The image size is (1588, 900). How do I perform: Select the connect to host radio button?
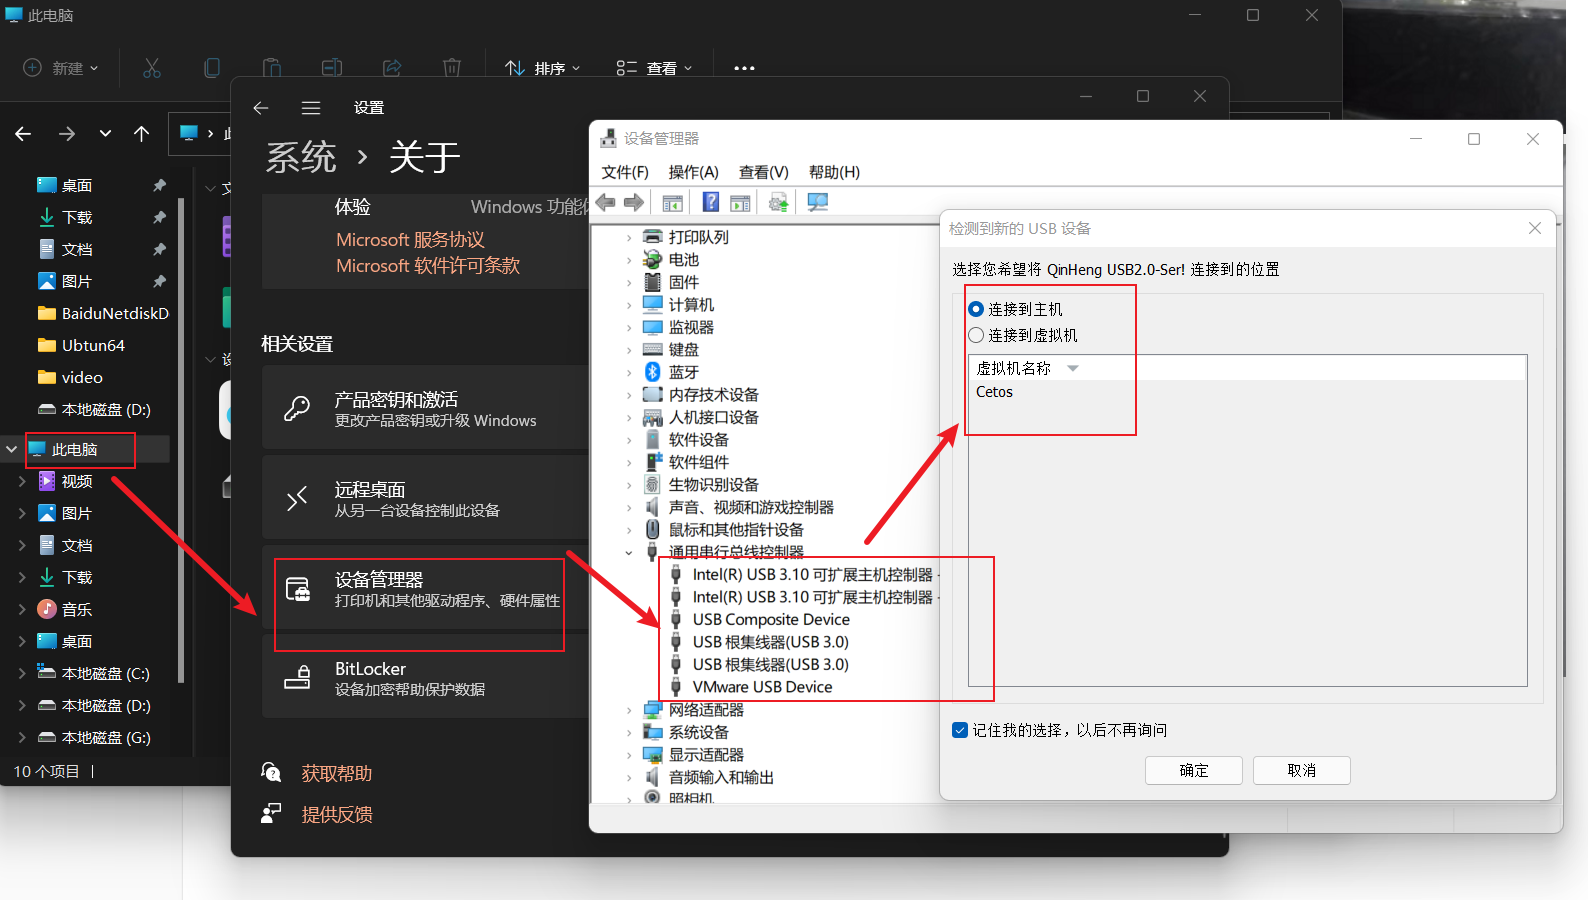[976, 309]
